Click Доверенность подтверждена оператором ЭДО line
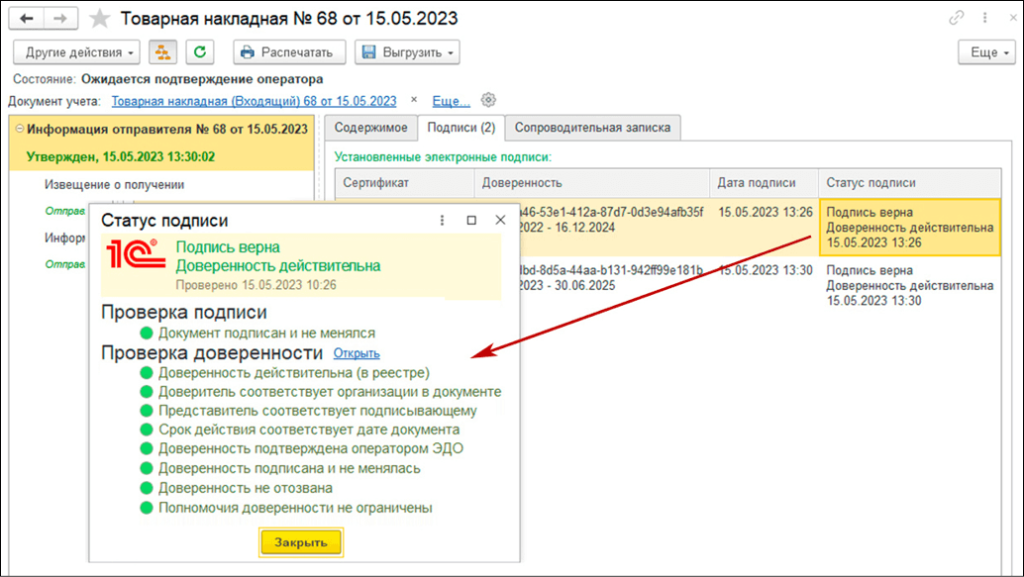1024x577 pixels. [311, 448]
